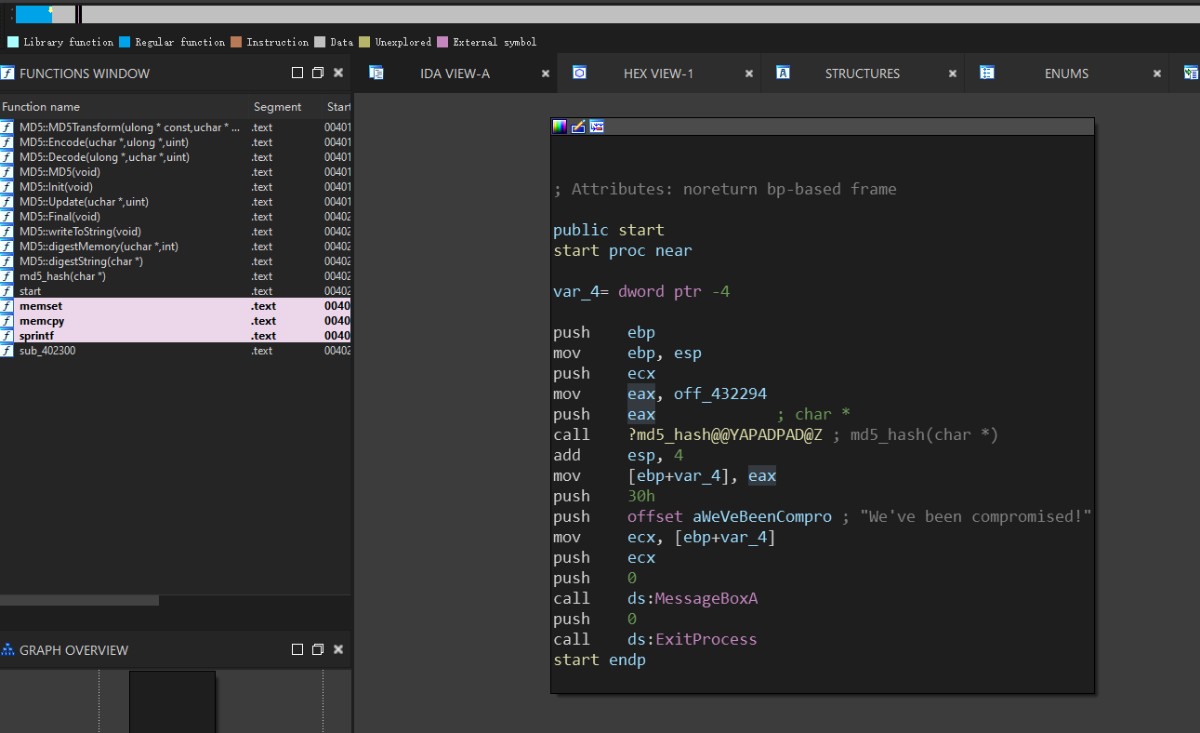Click the IDA View-A tab icon
The height and width of the screenshot is (733, 1200).
(376, 73)
